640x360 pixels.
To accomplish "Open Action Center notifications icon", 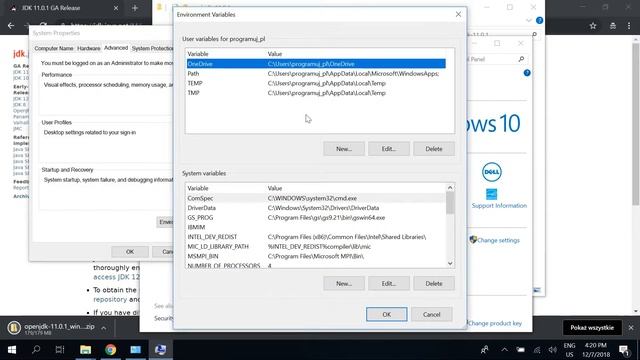I will [624, 350].
